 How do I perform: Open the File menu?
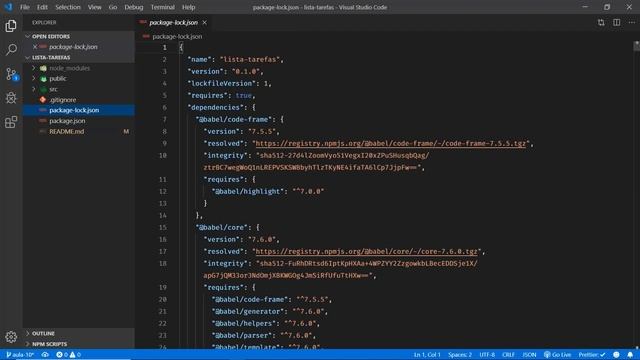(25, 7)
